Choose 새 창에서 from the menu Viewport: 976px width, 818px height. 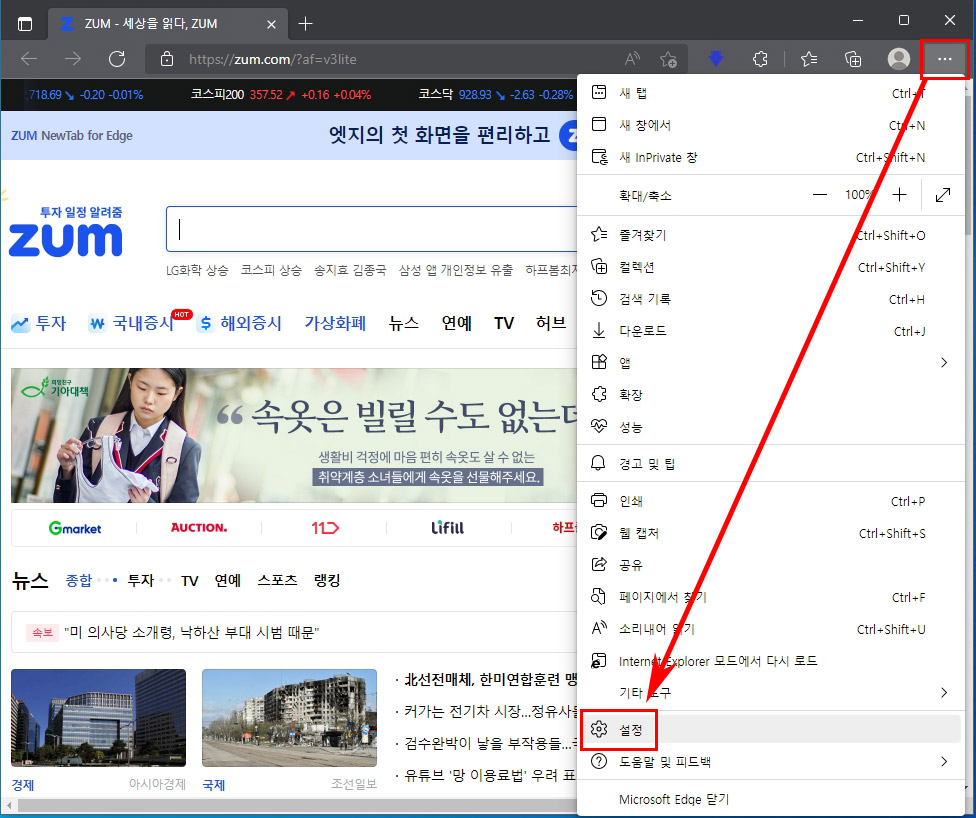[771, 125]
